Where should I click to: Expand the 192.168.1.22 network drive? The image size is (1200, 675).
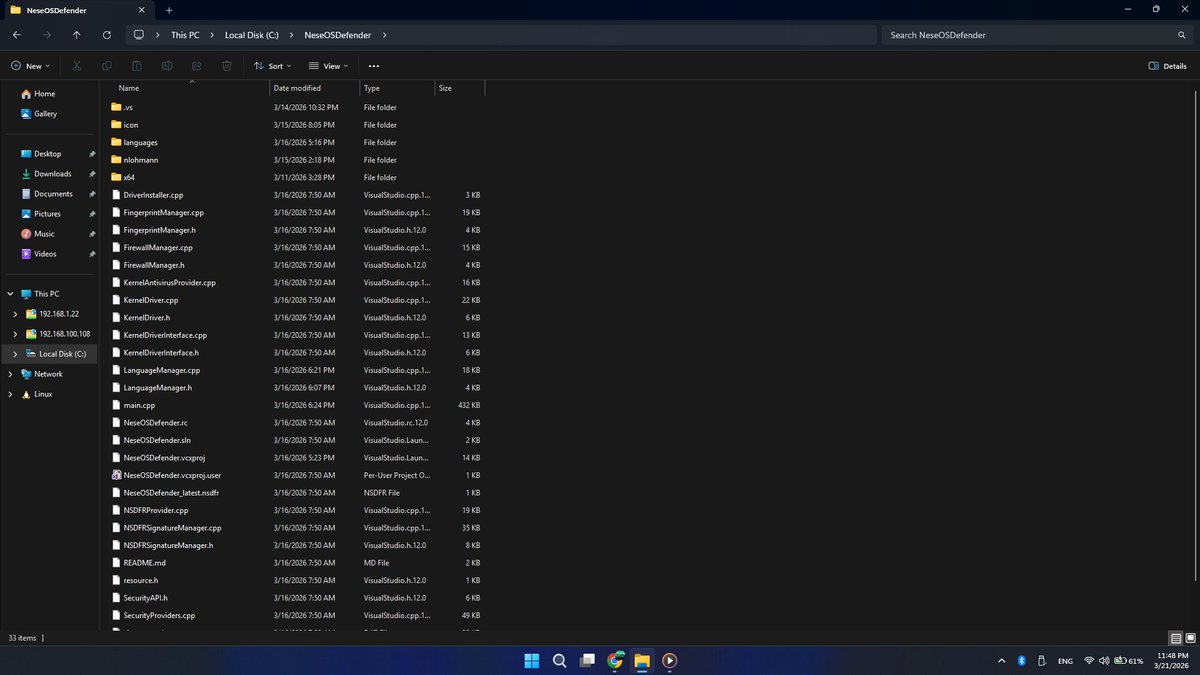click(x=15, y=314)
